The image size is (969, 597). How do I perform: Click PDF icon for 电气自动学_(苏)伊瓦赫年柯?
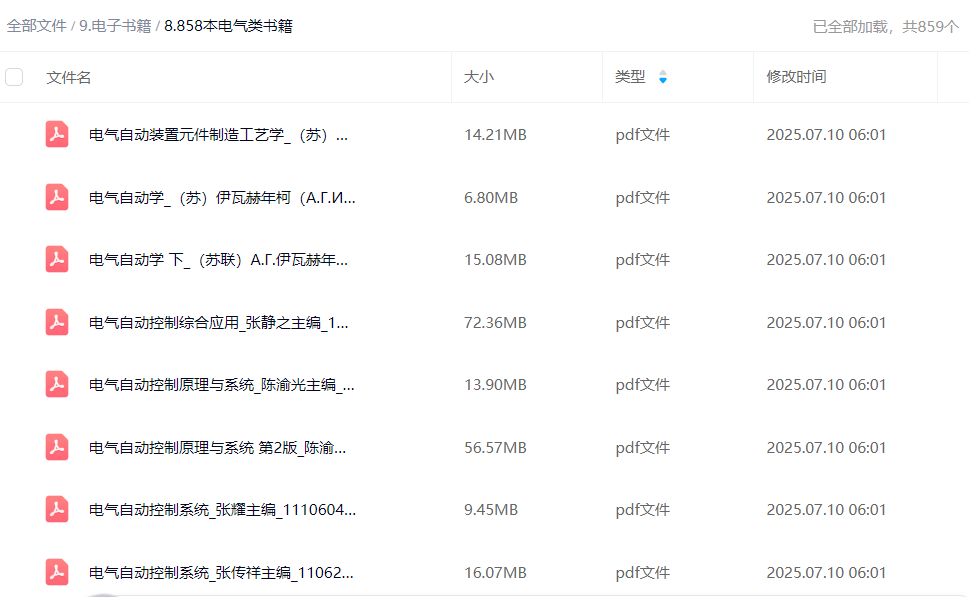57,198
